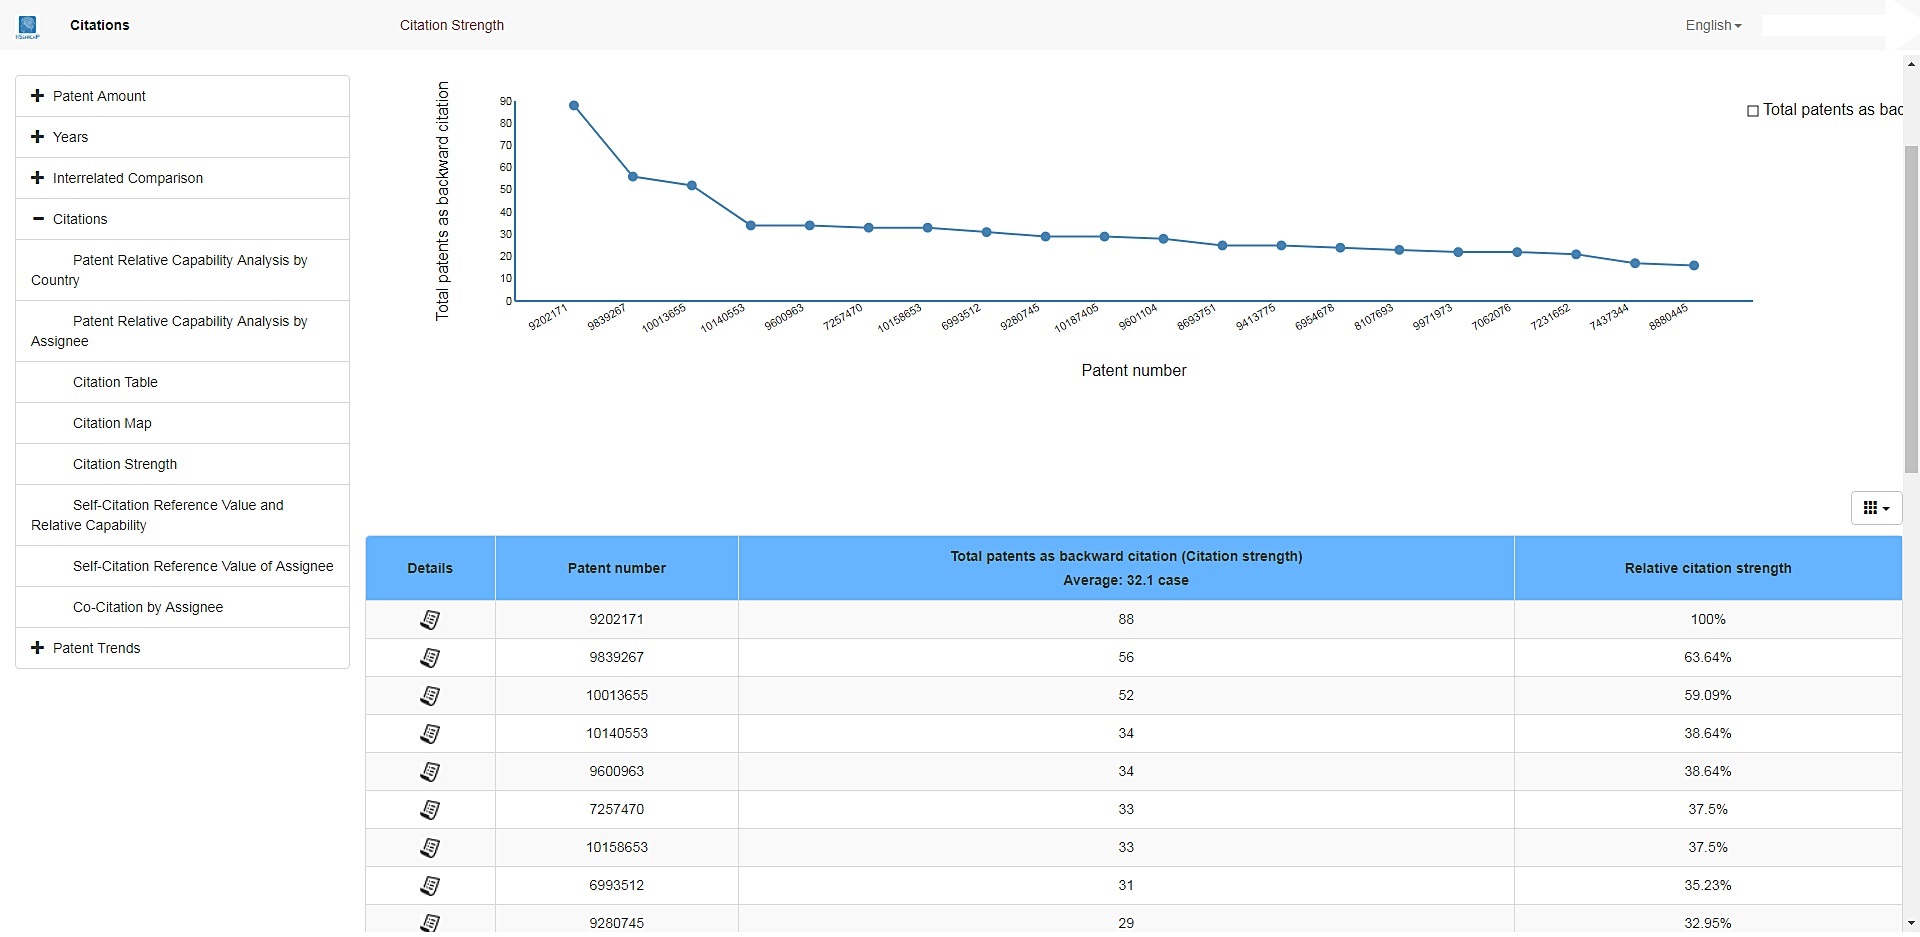This screenshot has height=937, width=1920.
Task: Expand the Patent Amount section
Action: click(x=99, y=96)
